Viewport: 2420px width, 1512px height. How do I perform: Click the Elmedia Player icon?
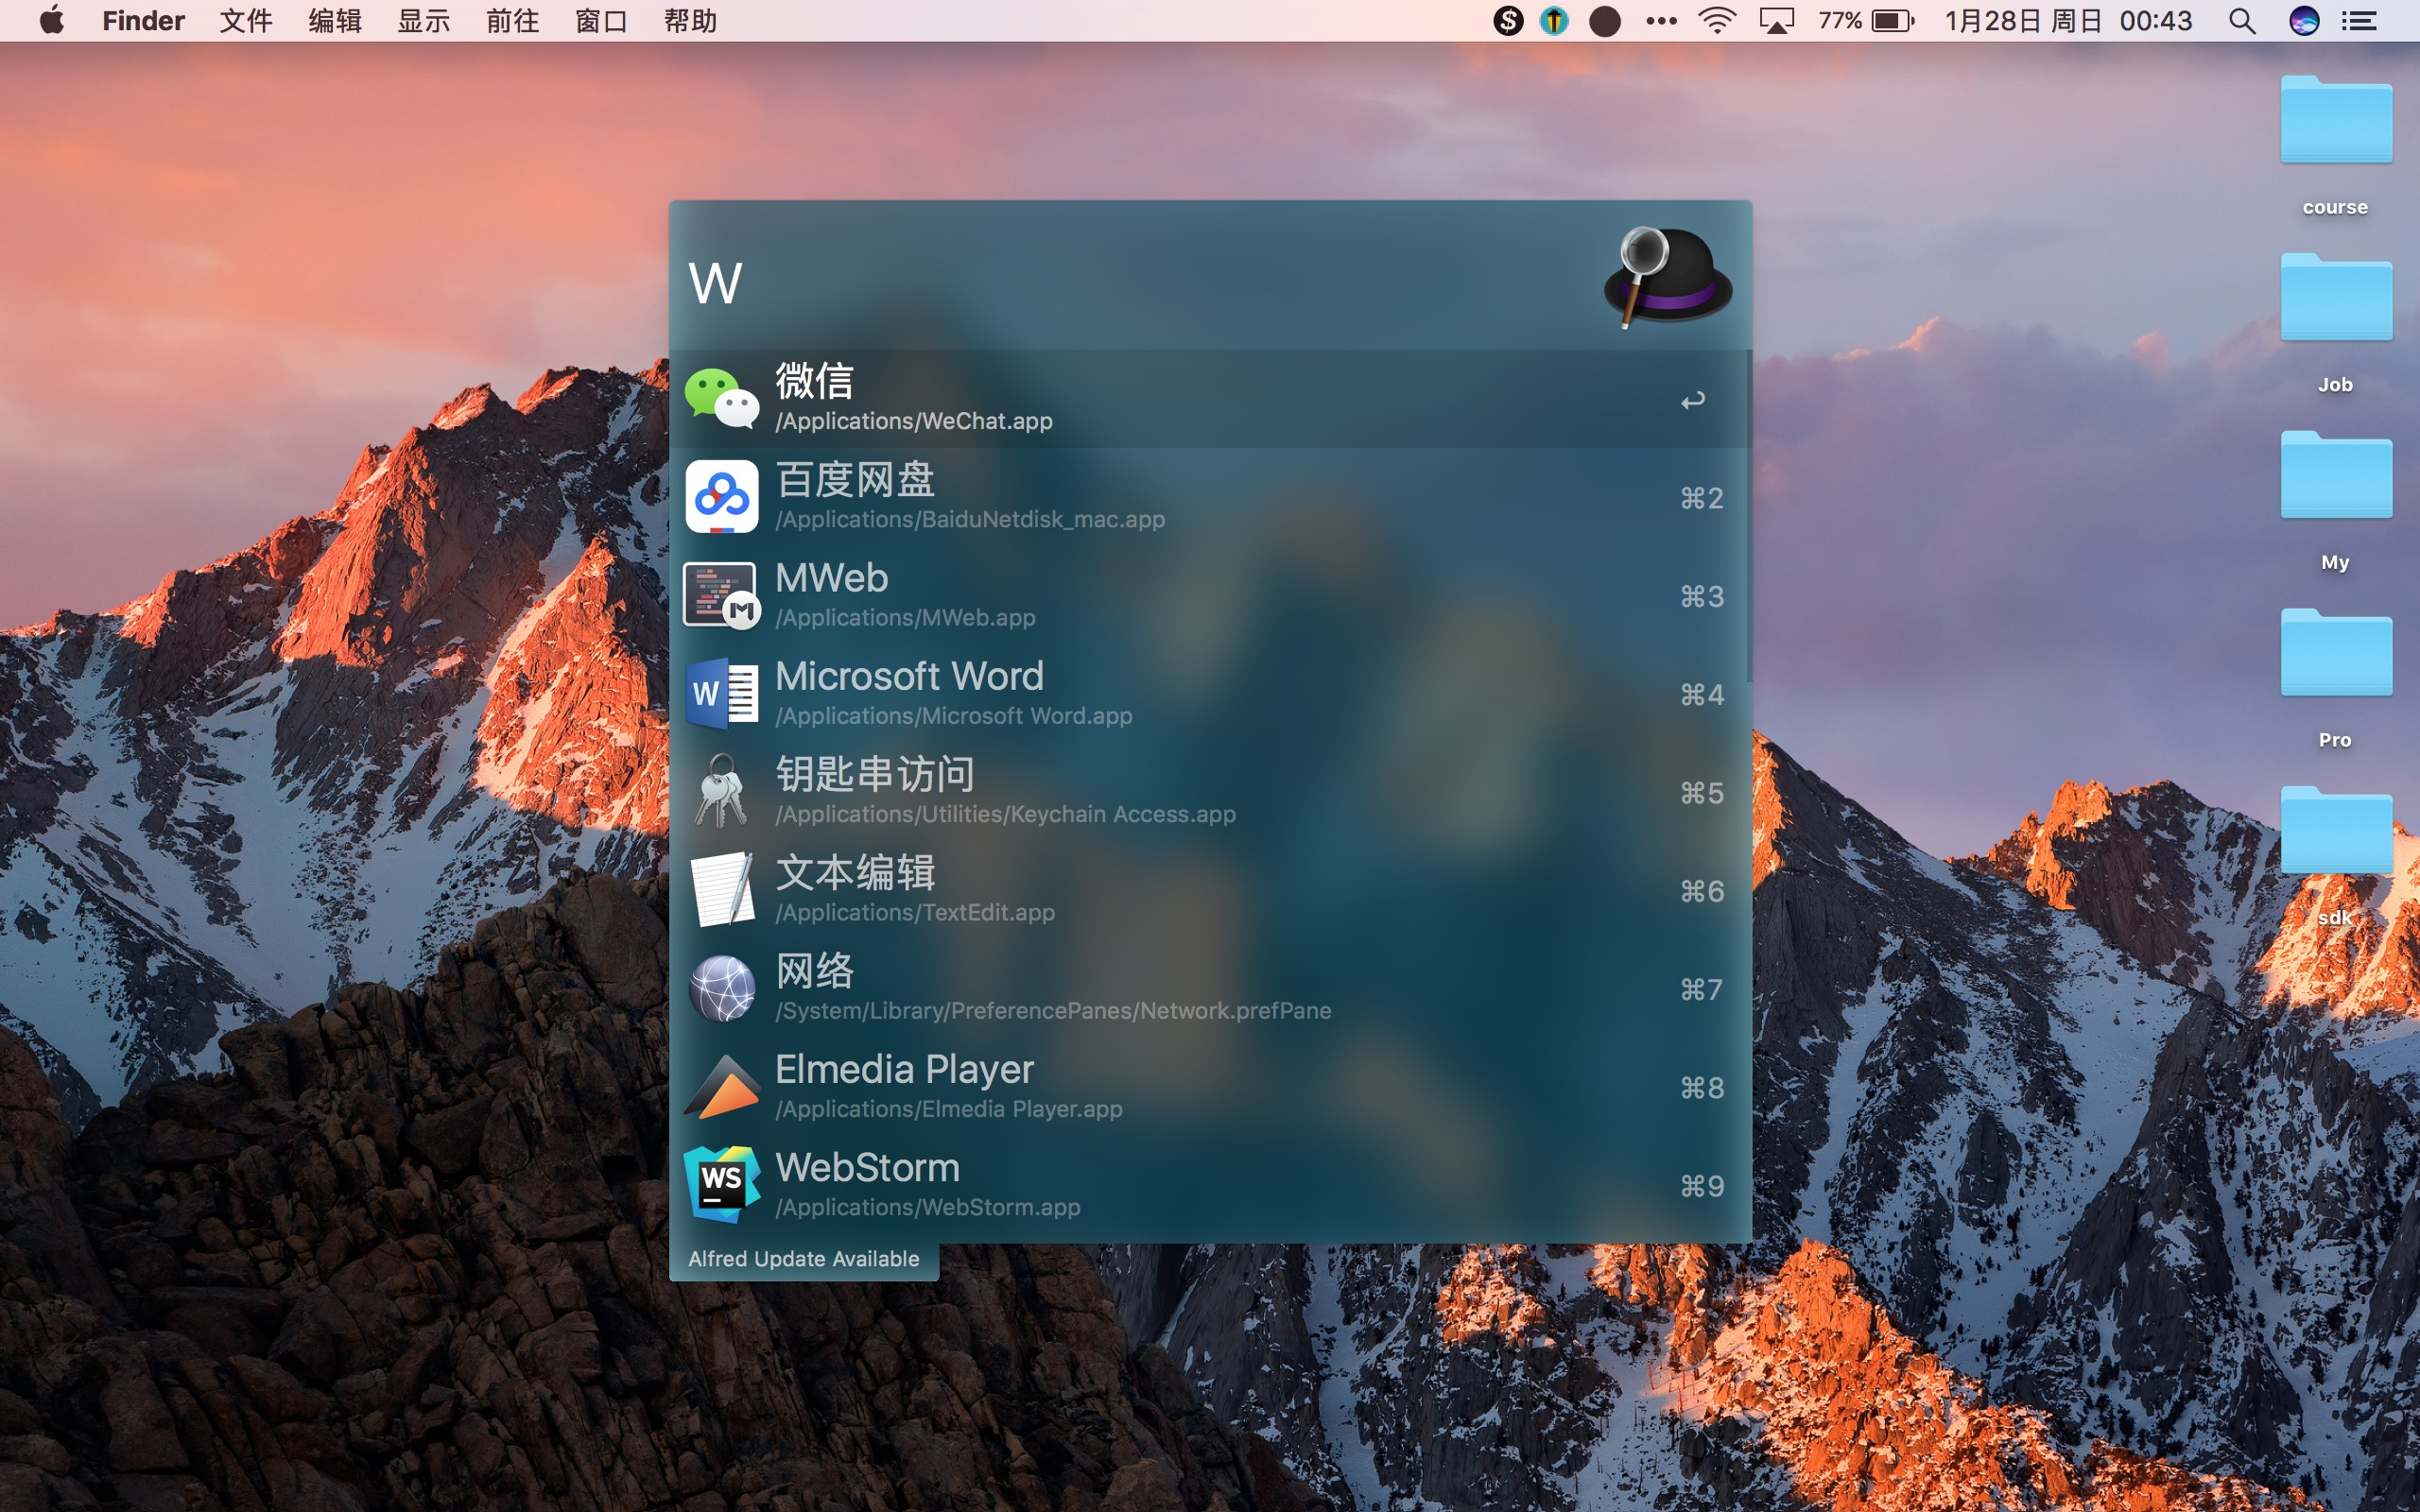point(721,1087)
